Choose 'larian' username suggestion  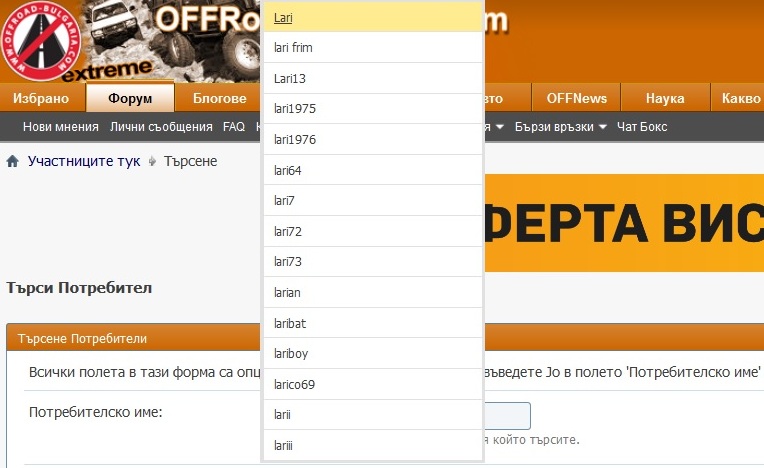(373, 293)
